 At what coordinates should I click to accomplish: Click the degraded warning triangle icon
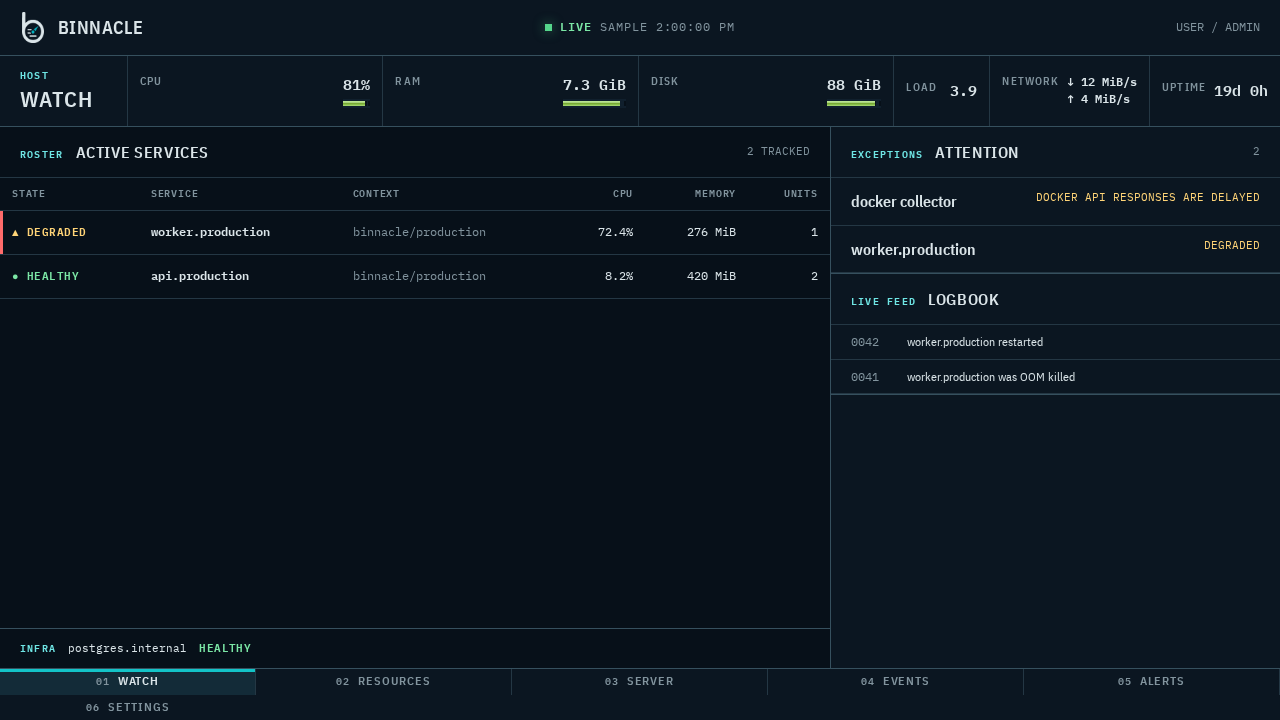(x=15, y=233)
